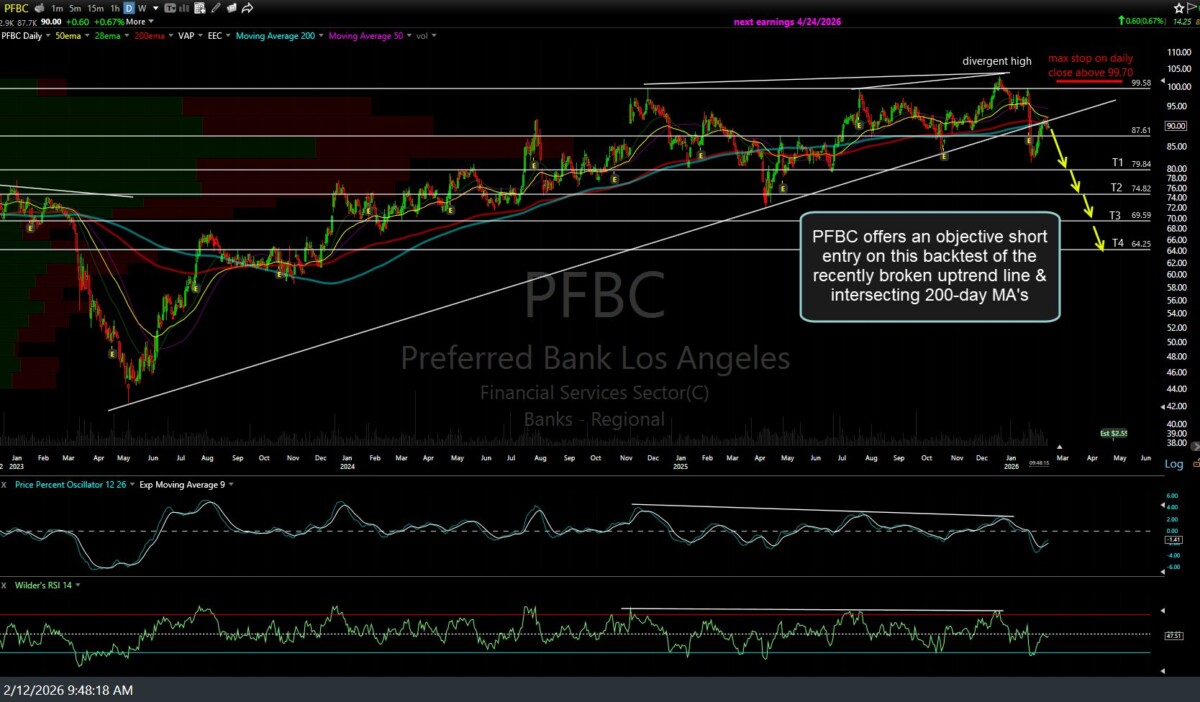Open the timeframe dropdown arrow after W
This screenshot has height=702, width=1200.
(x=156, y=9)
